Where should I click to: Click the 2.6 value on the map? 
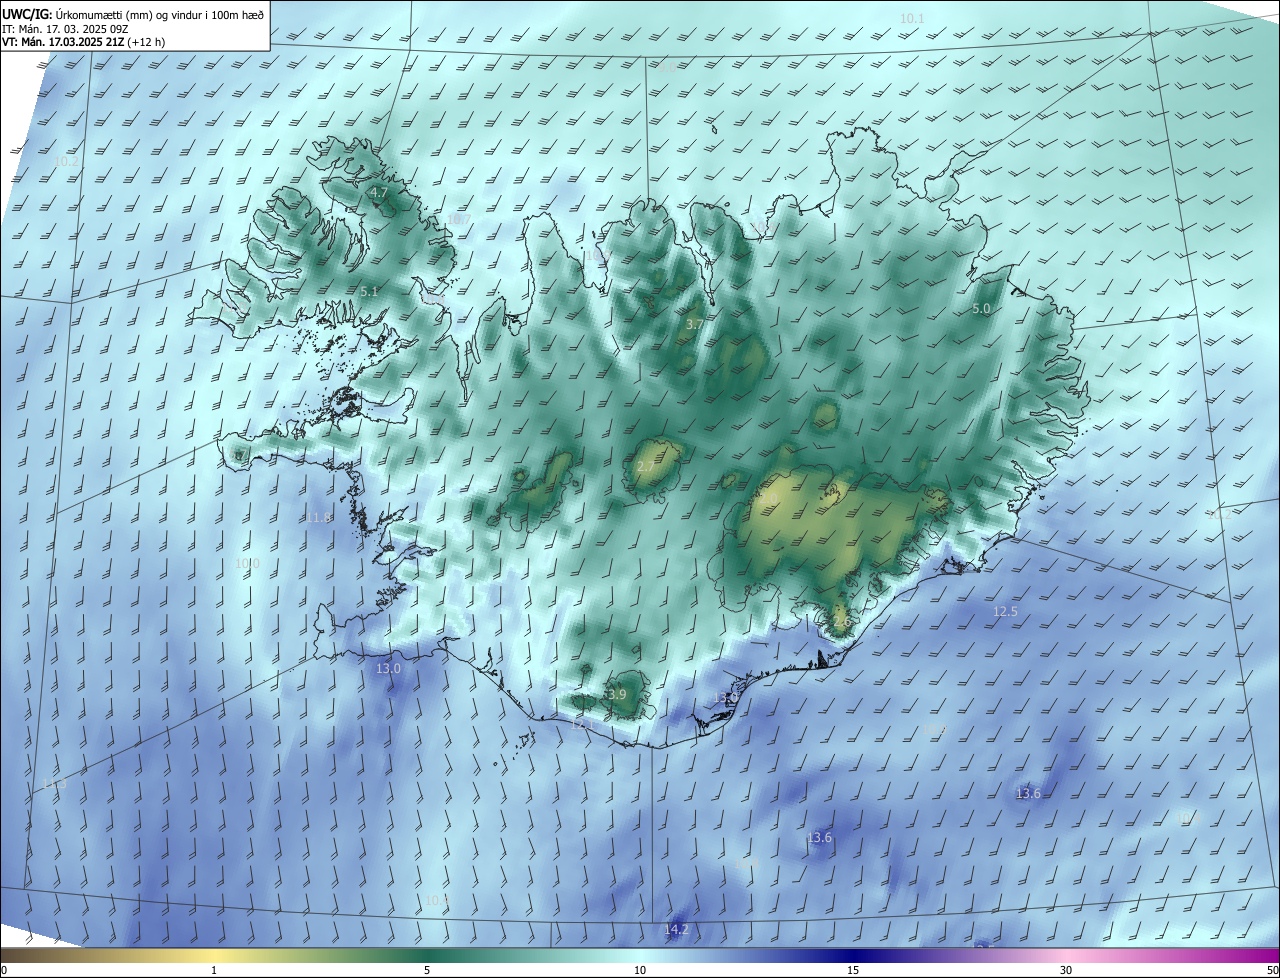tap(841, 622)
